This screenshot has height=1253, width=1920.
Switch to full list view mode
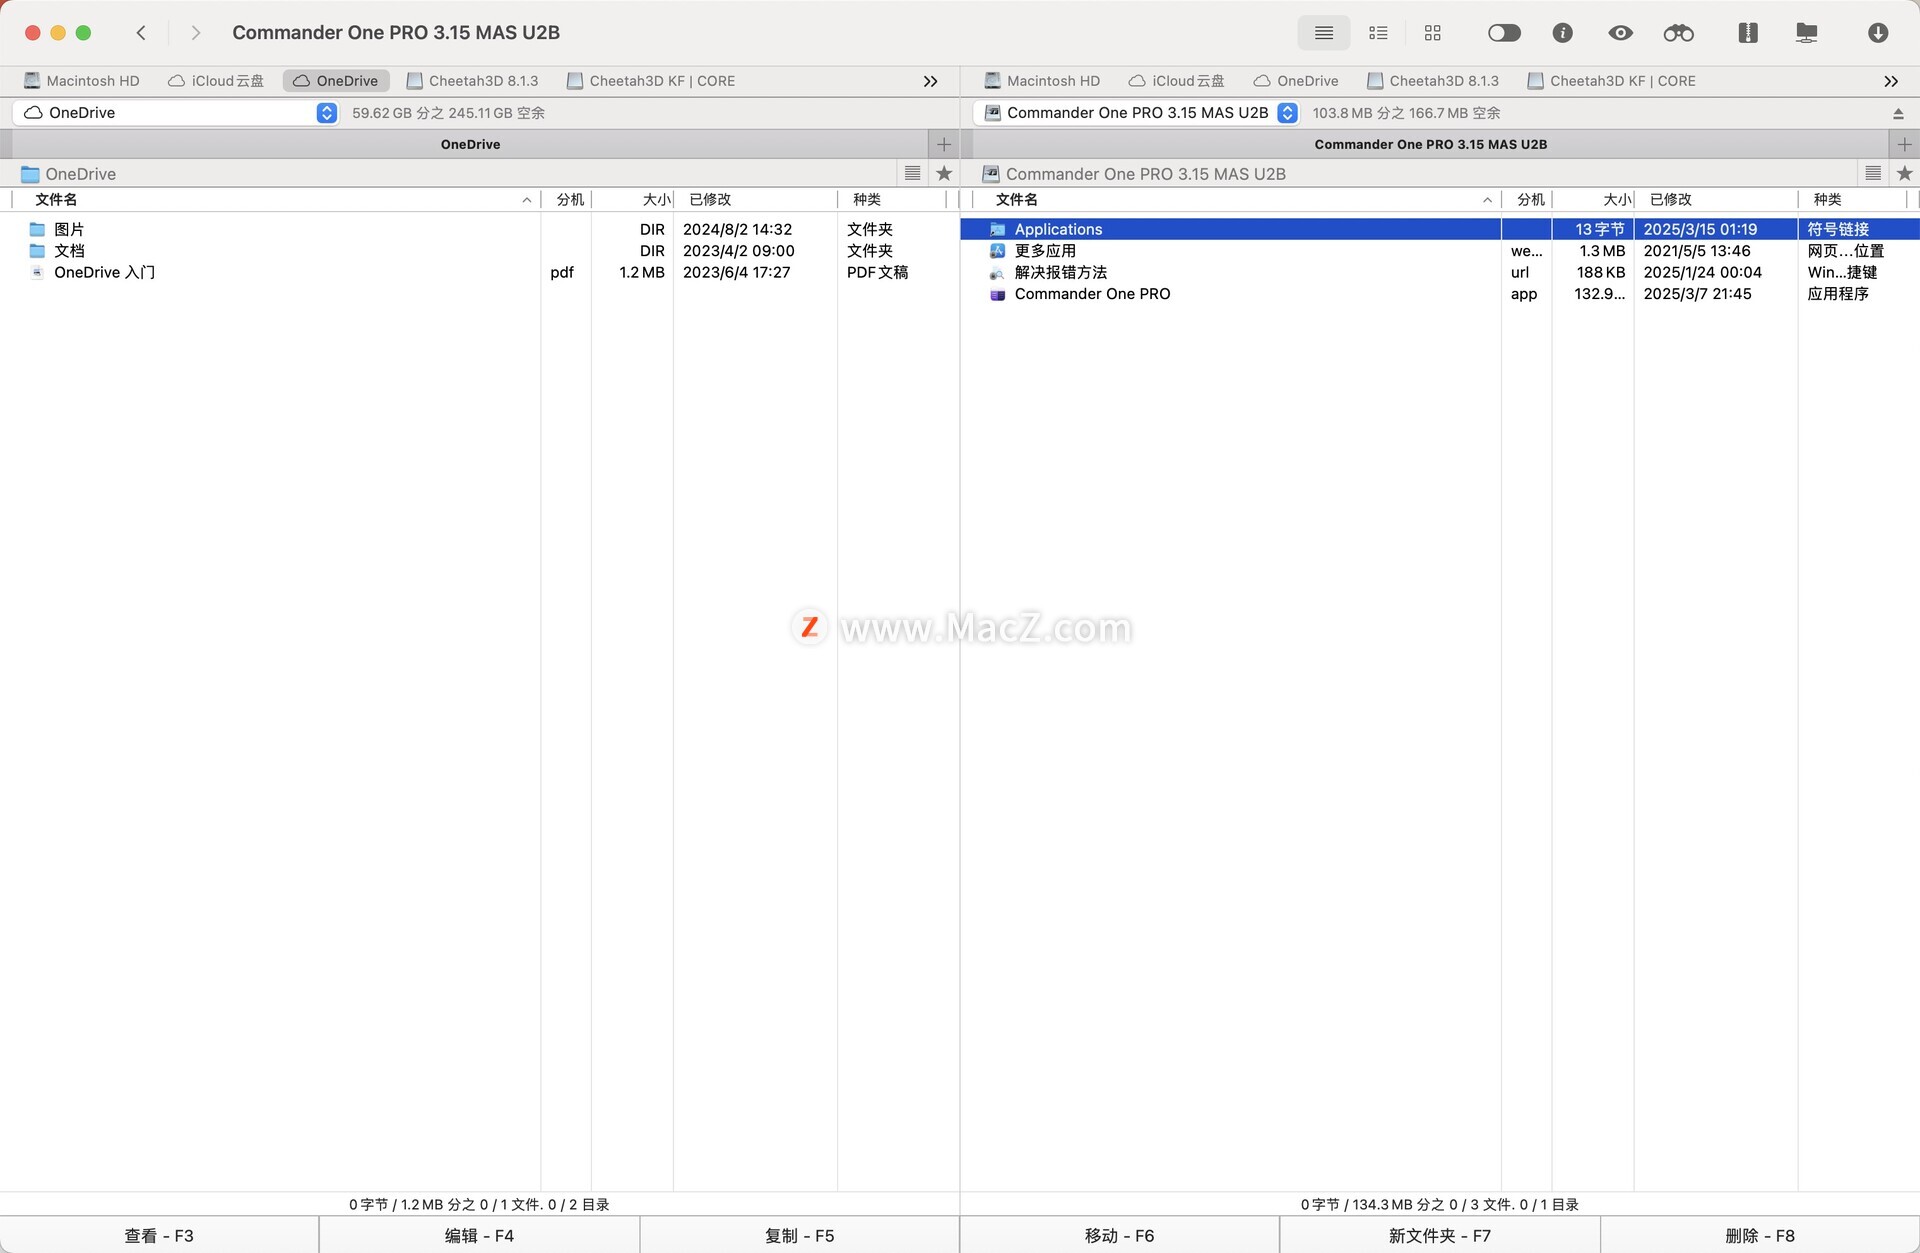tap(1323, 33)
